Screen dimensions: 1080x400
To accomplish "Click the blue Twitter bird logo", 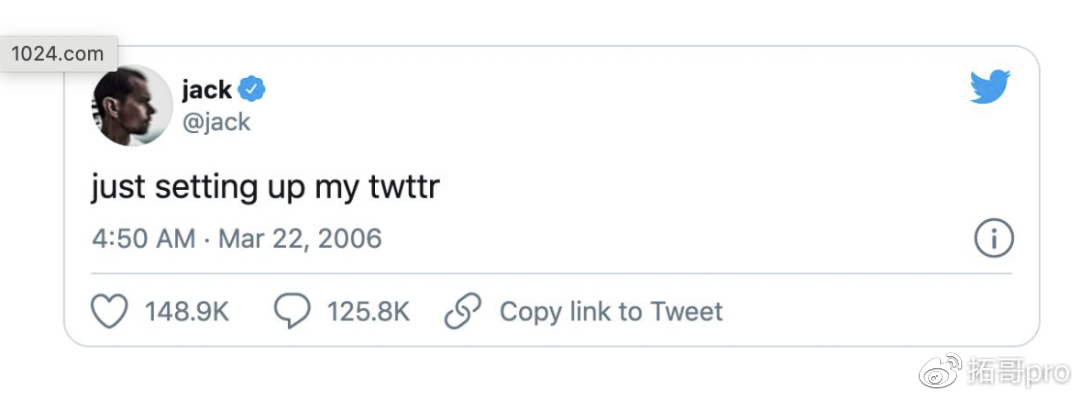I will click(990, 87).
